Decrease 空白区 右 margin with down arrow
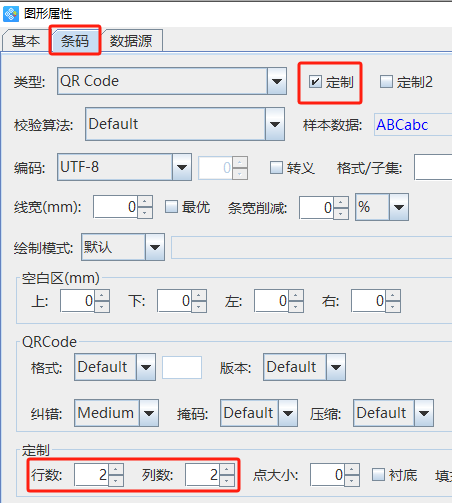 (393, 307)
